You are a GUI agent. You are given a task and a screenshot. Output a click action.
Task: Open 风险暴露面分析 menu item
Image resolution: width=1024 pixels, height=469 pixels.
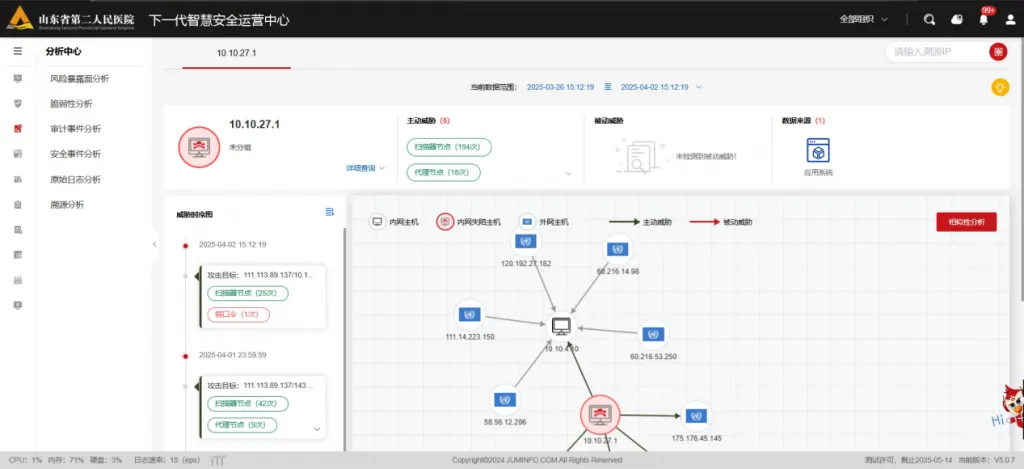(79, 78)
